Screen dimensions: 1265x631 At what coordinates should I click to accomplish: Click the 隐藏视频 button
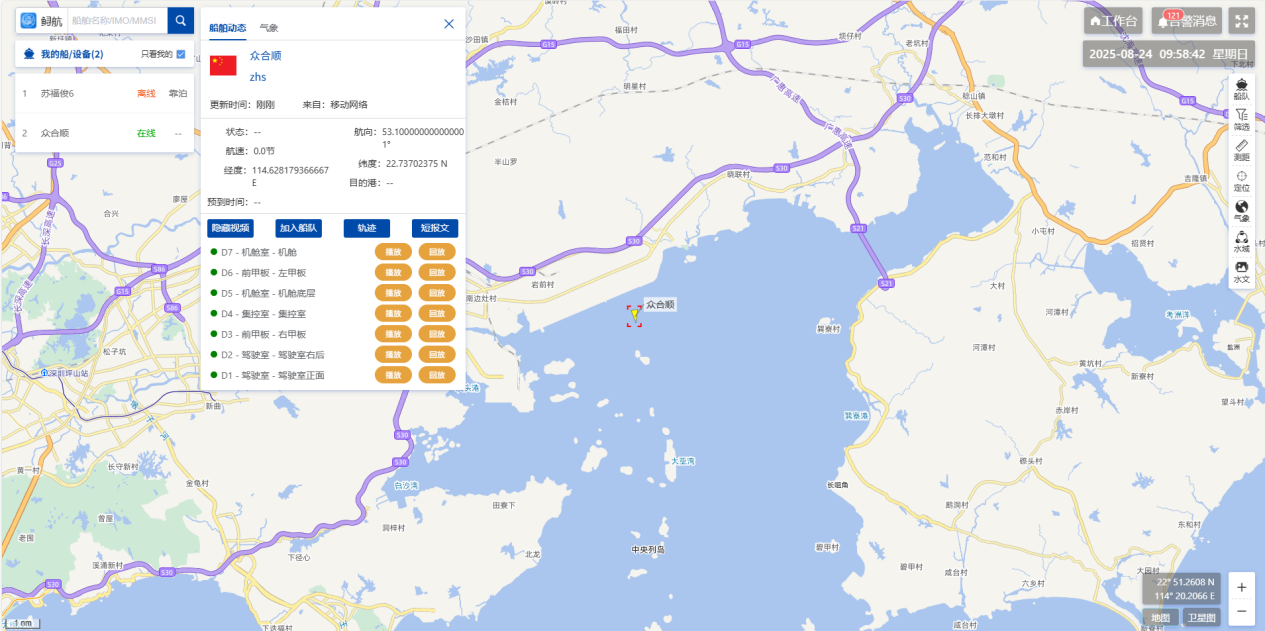[230, 228]
